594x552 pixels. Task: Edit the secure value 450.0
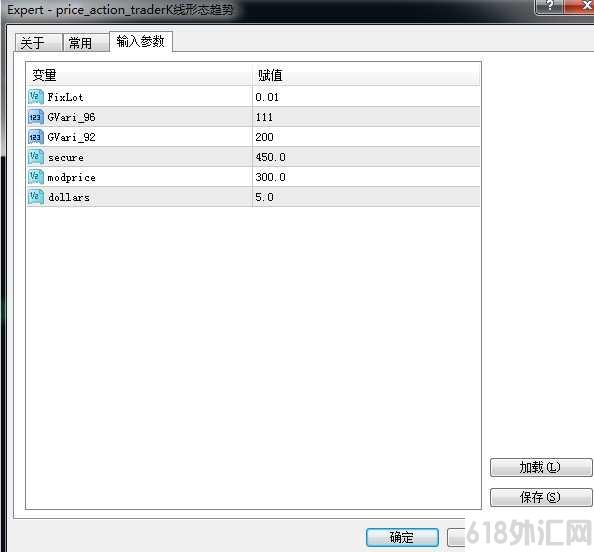pyautogui.click(x=366, y=157)
